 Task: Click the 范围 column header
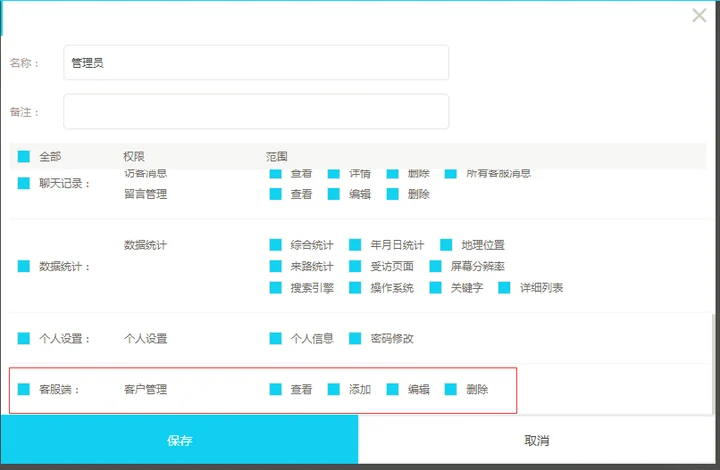pyautogui.click(x=277, y=157)
